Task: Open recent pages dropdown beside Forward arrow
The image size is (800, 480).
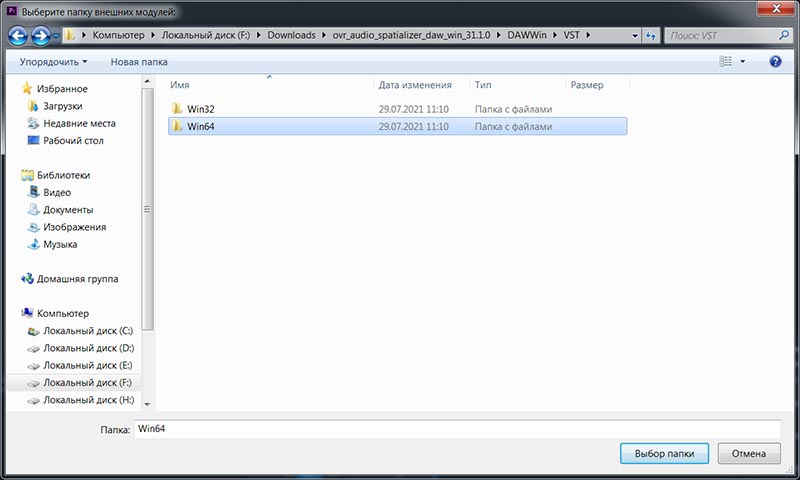Action: [56, 36]
